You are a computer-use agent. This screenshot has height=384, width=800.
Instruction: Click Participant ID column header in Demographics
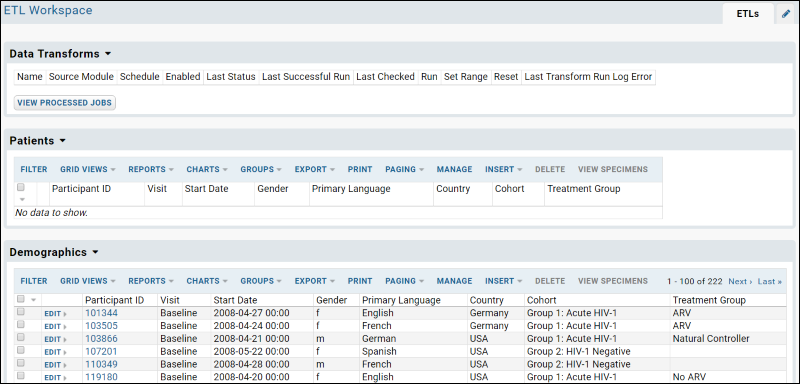(x=115, y=300)
